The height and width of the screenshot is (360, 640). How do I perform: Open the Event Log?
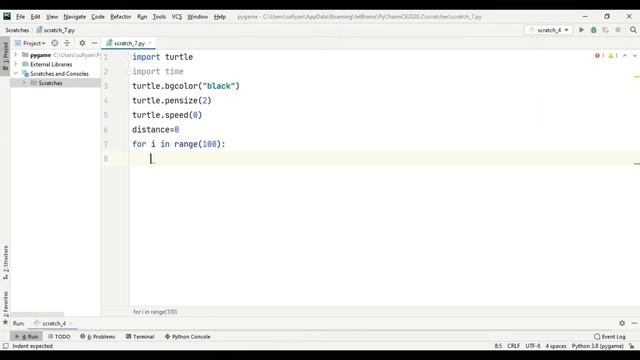(610, 336)
